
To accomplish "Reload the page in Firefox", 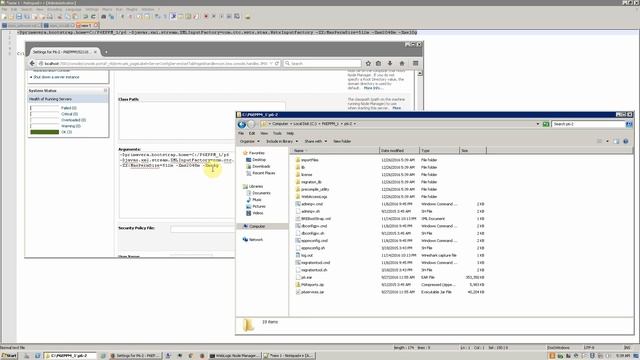I will (277, 63).
